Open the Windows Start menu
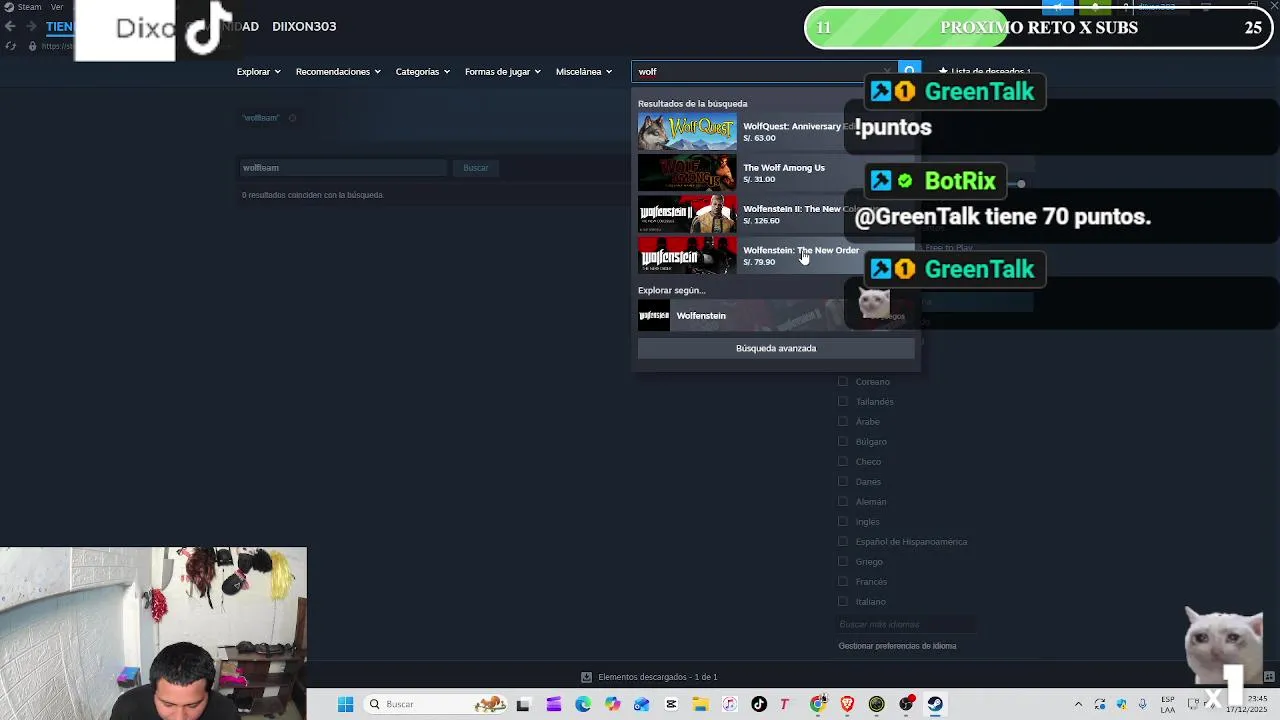This screenshot has height=720, width=1280. (x=345, y=704)
